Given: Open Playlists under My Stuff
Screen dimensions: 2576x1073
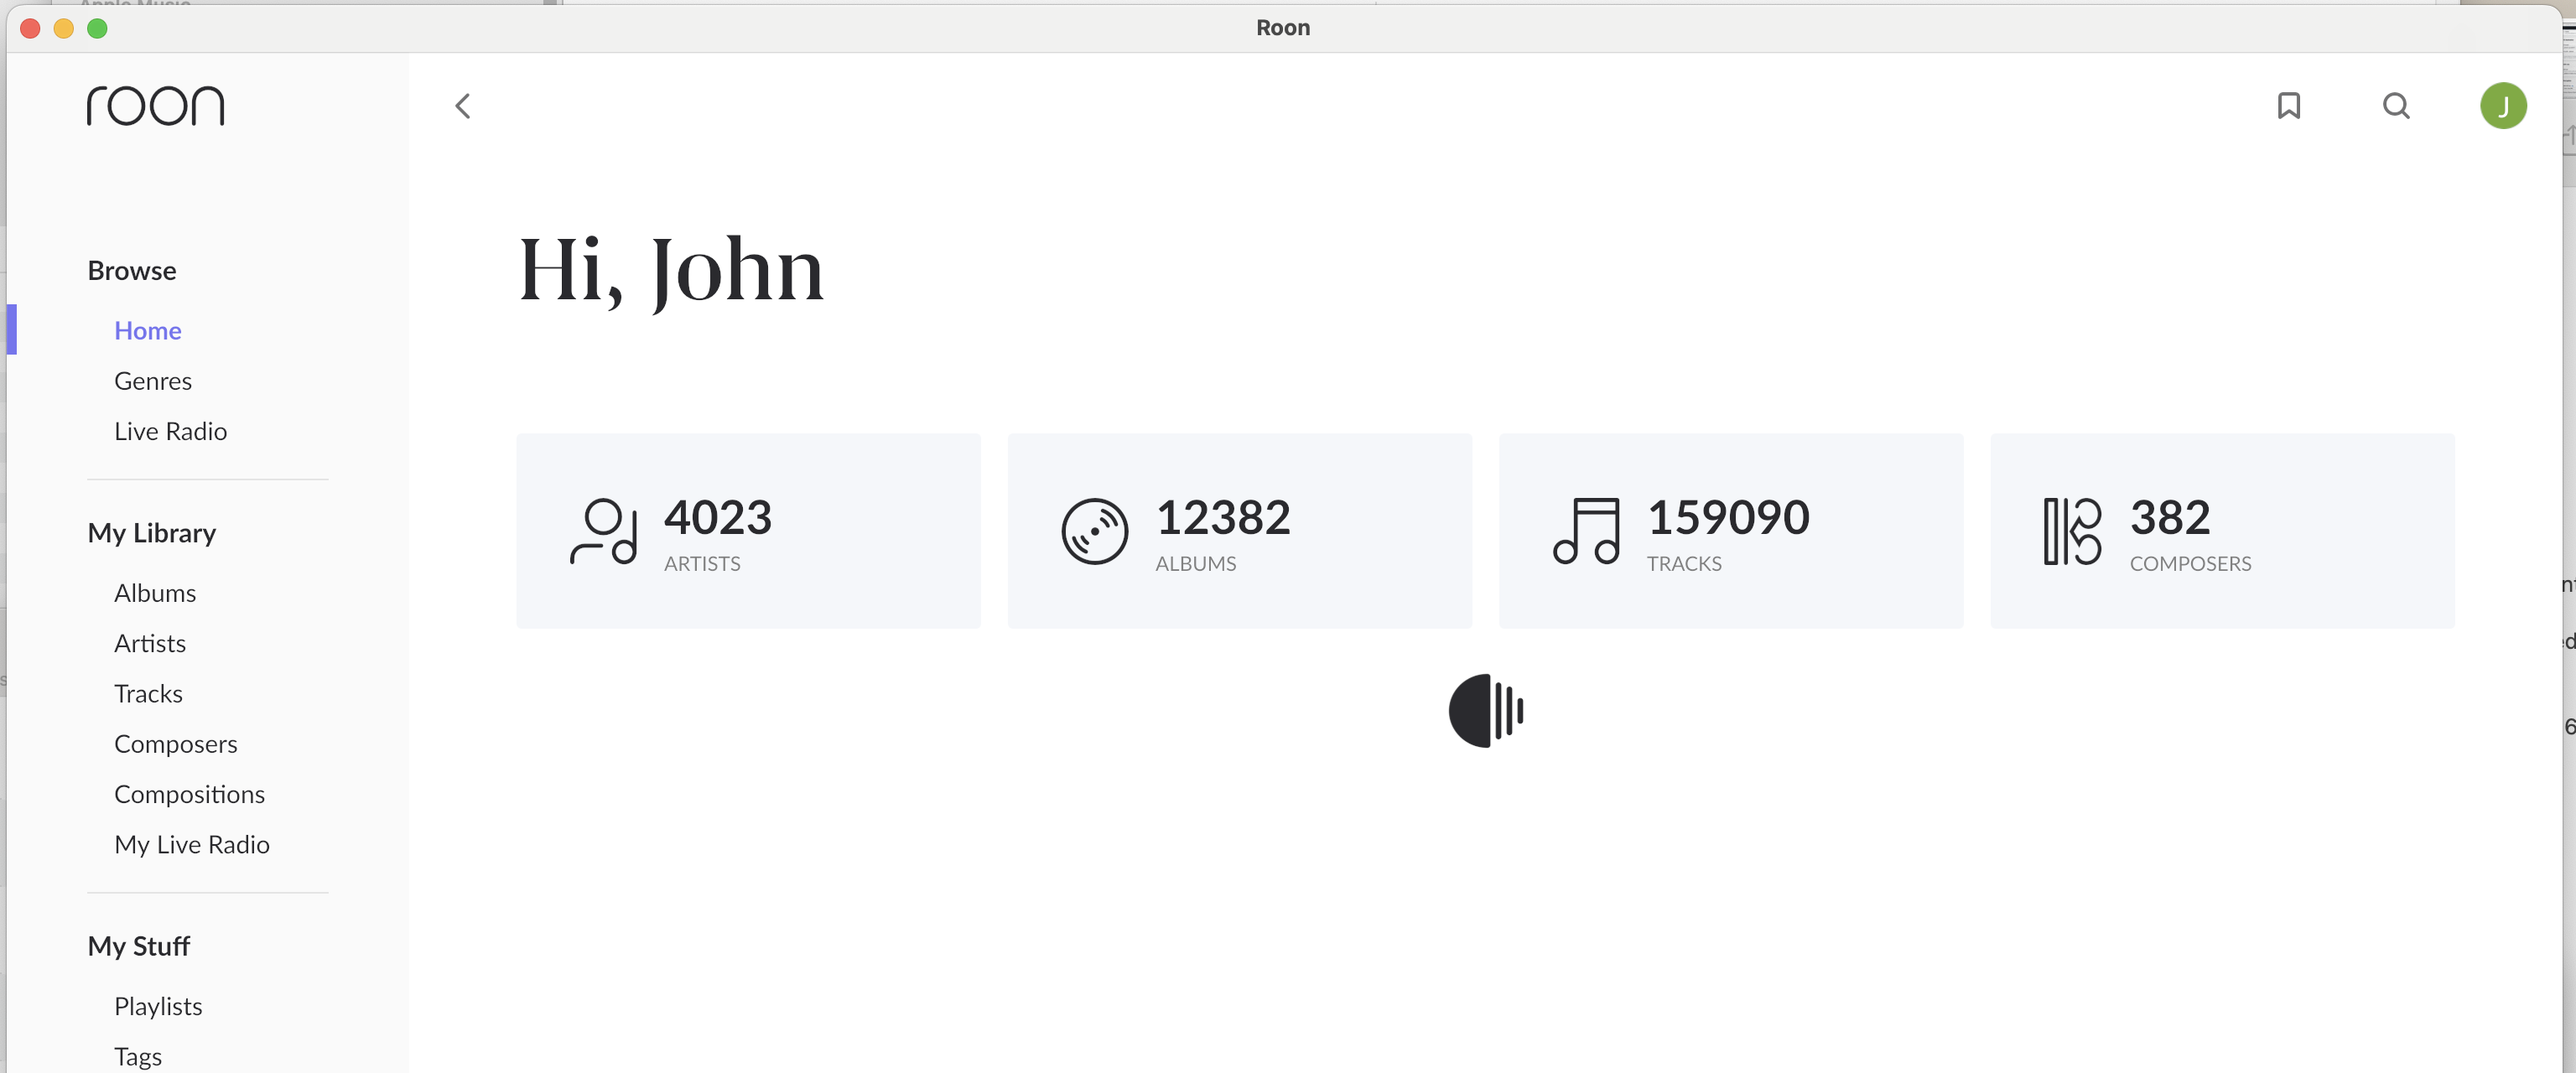Looking at the screenshot, I should 158,1006.
